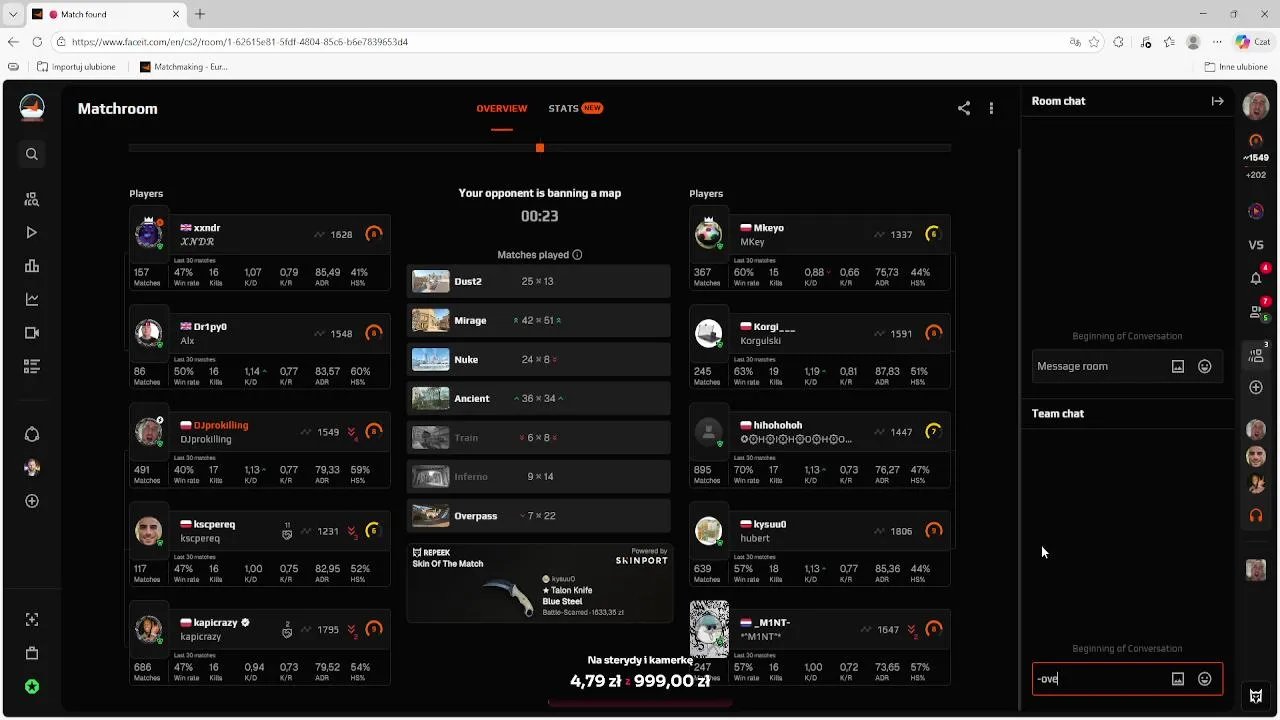
Task: Open the user avatar atop right rail
Action: coord(1256,105)
